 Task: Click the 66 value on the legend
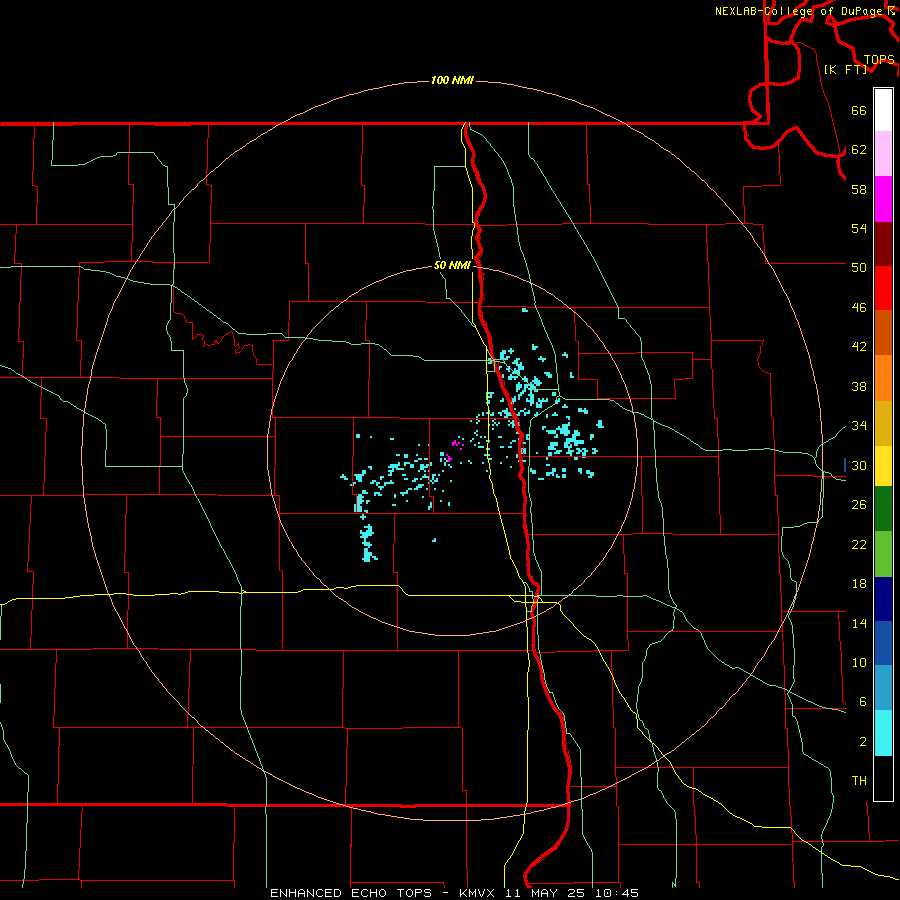click(x=859, y=110)
